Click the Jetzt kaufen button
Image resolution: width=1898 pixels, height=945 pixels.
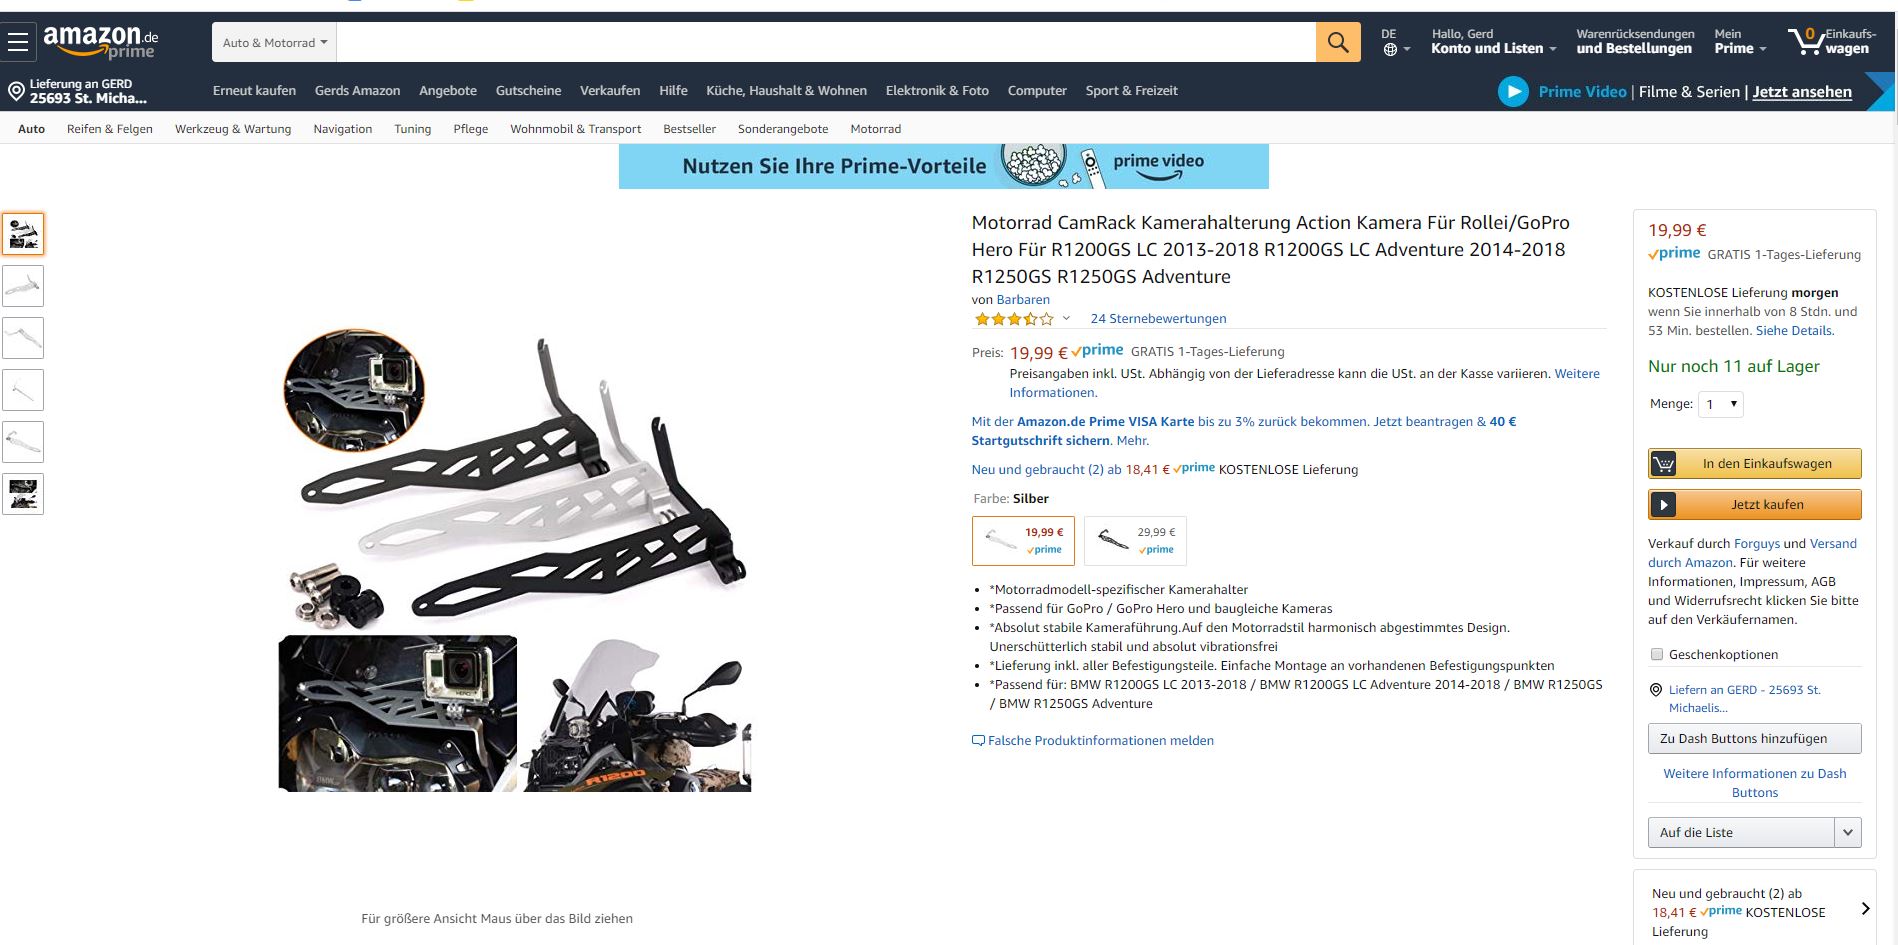[x=1755, y=505]
